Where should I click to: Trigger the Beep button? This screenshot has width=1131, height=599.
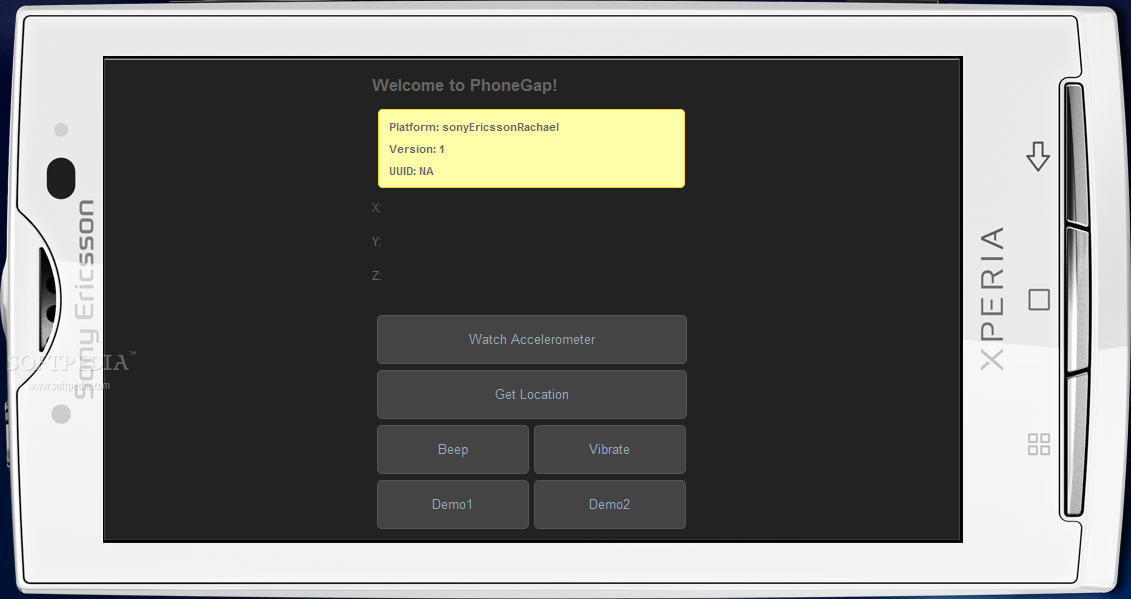pos(453,450)
